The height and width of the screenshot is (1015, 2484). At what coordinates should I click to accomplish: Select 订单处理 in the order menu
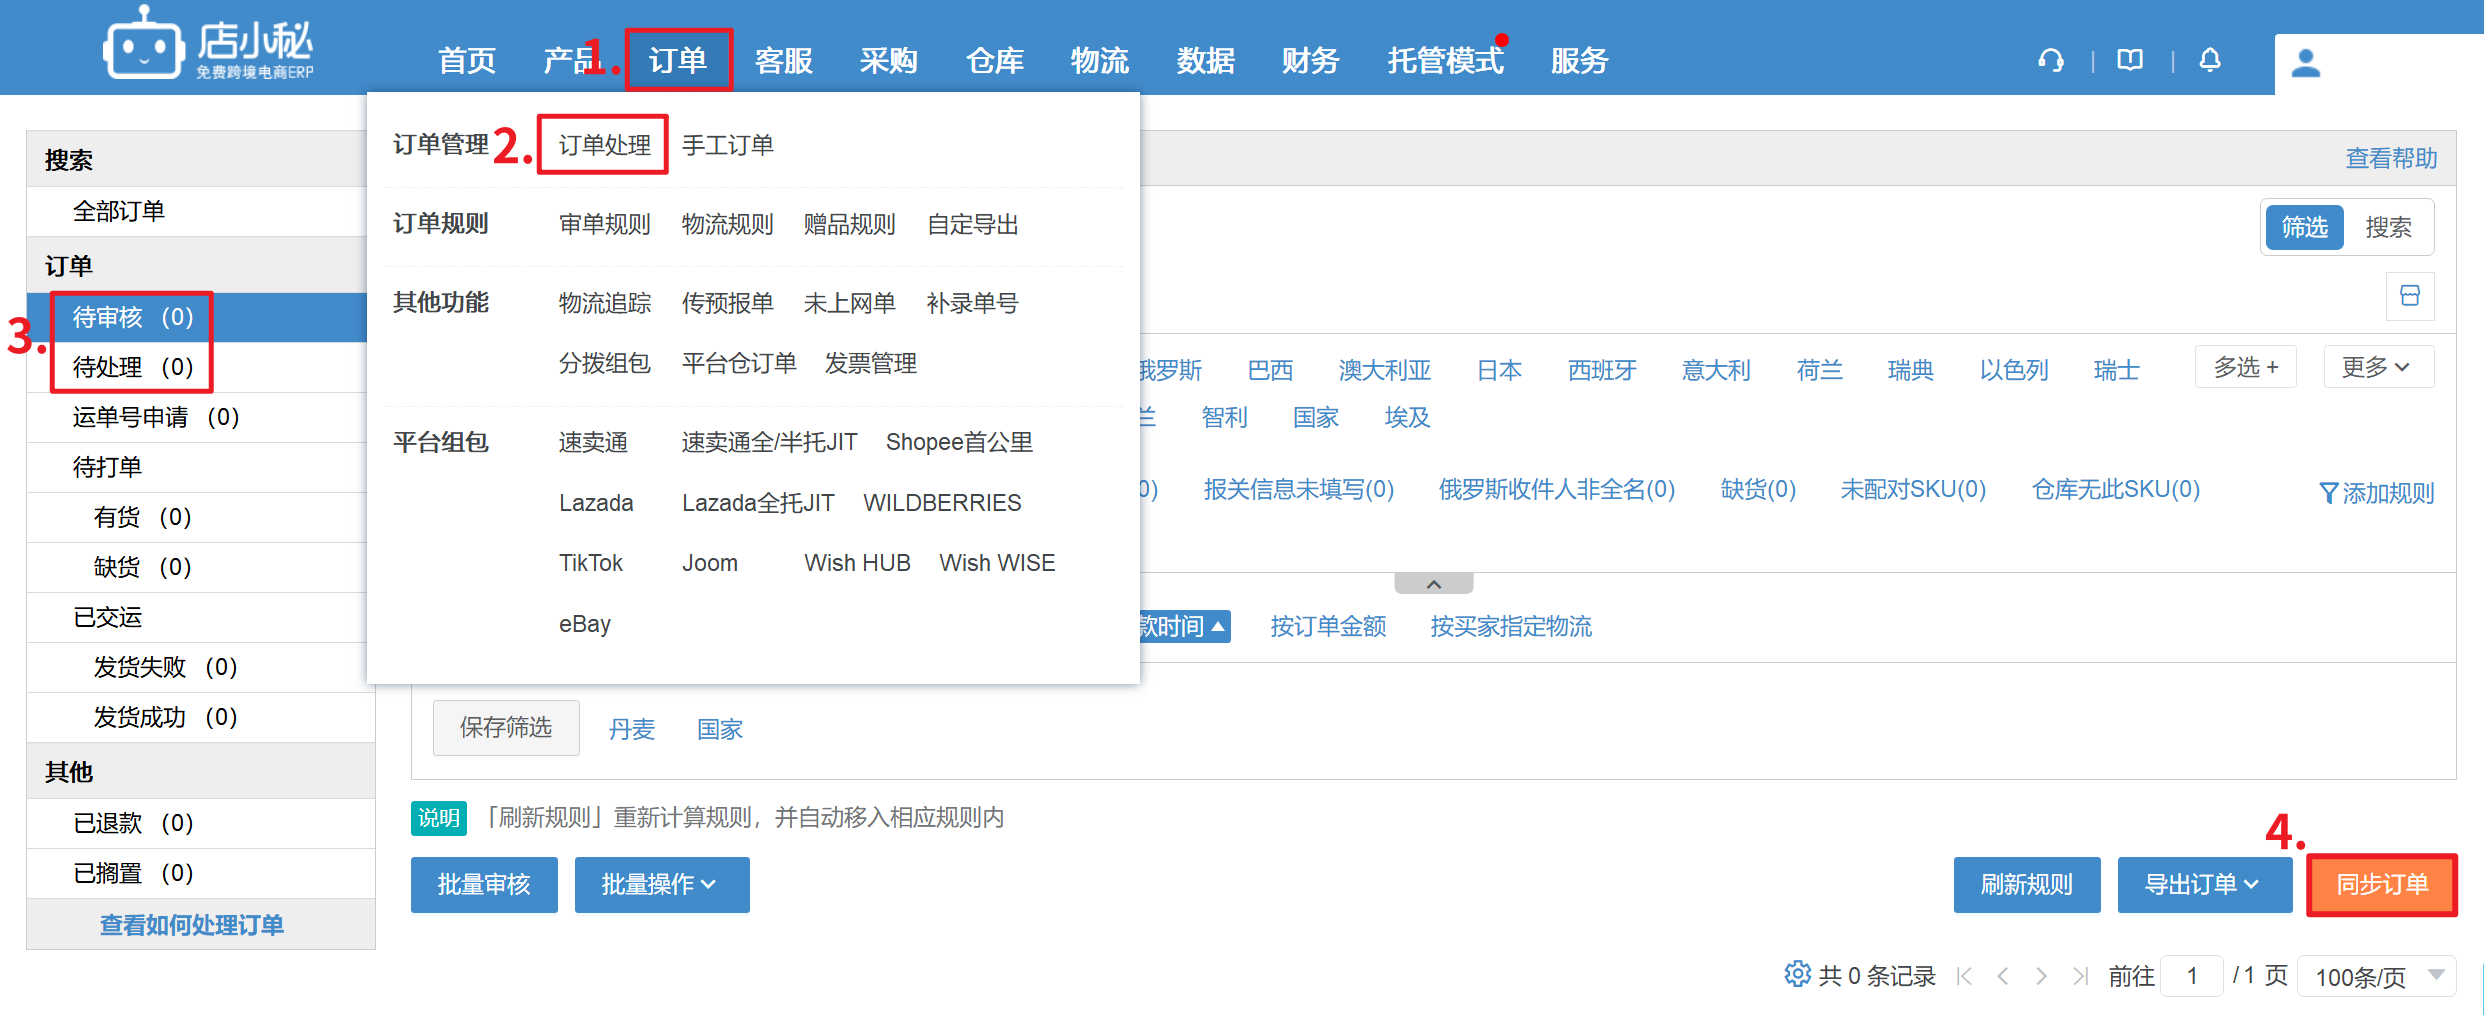point(603,145)
